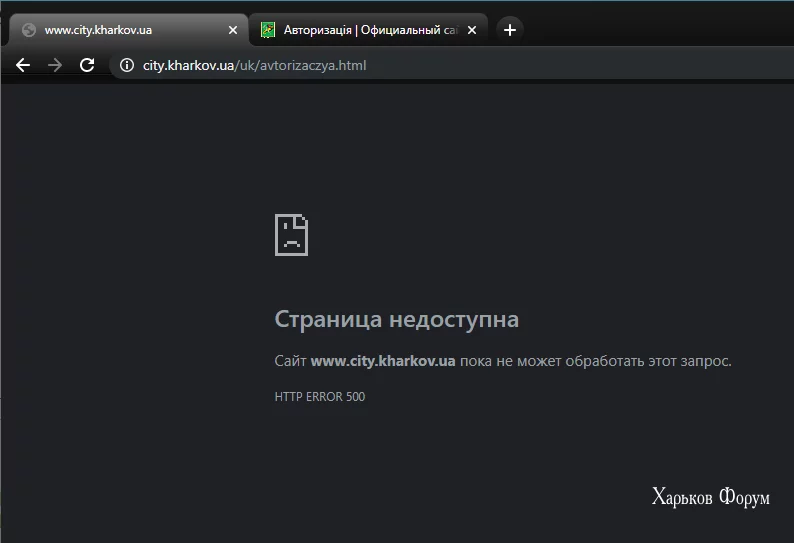This screenshot has height=543, width=794.
Task: Click the green favicon on Авторизація tab
Action: pyautogui.click(x=268, y=30)
